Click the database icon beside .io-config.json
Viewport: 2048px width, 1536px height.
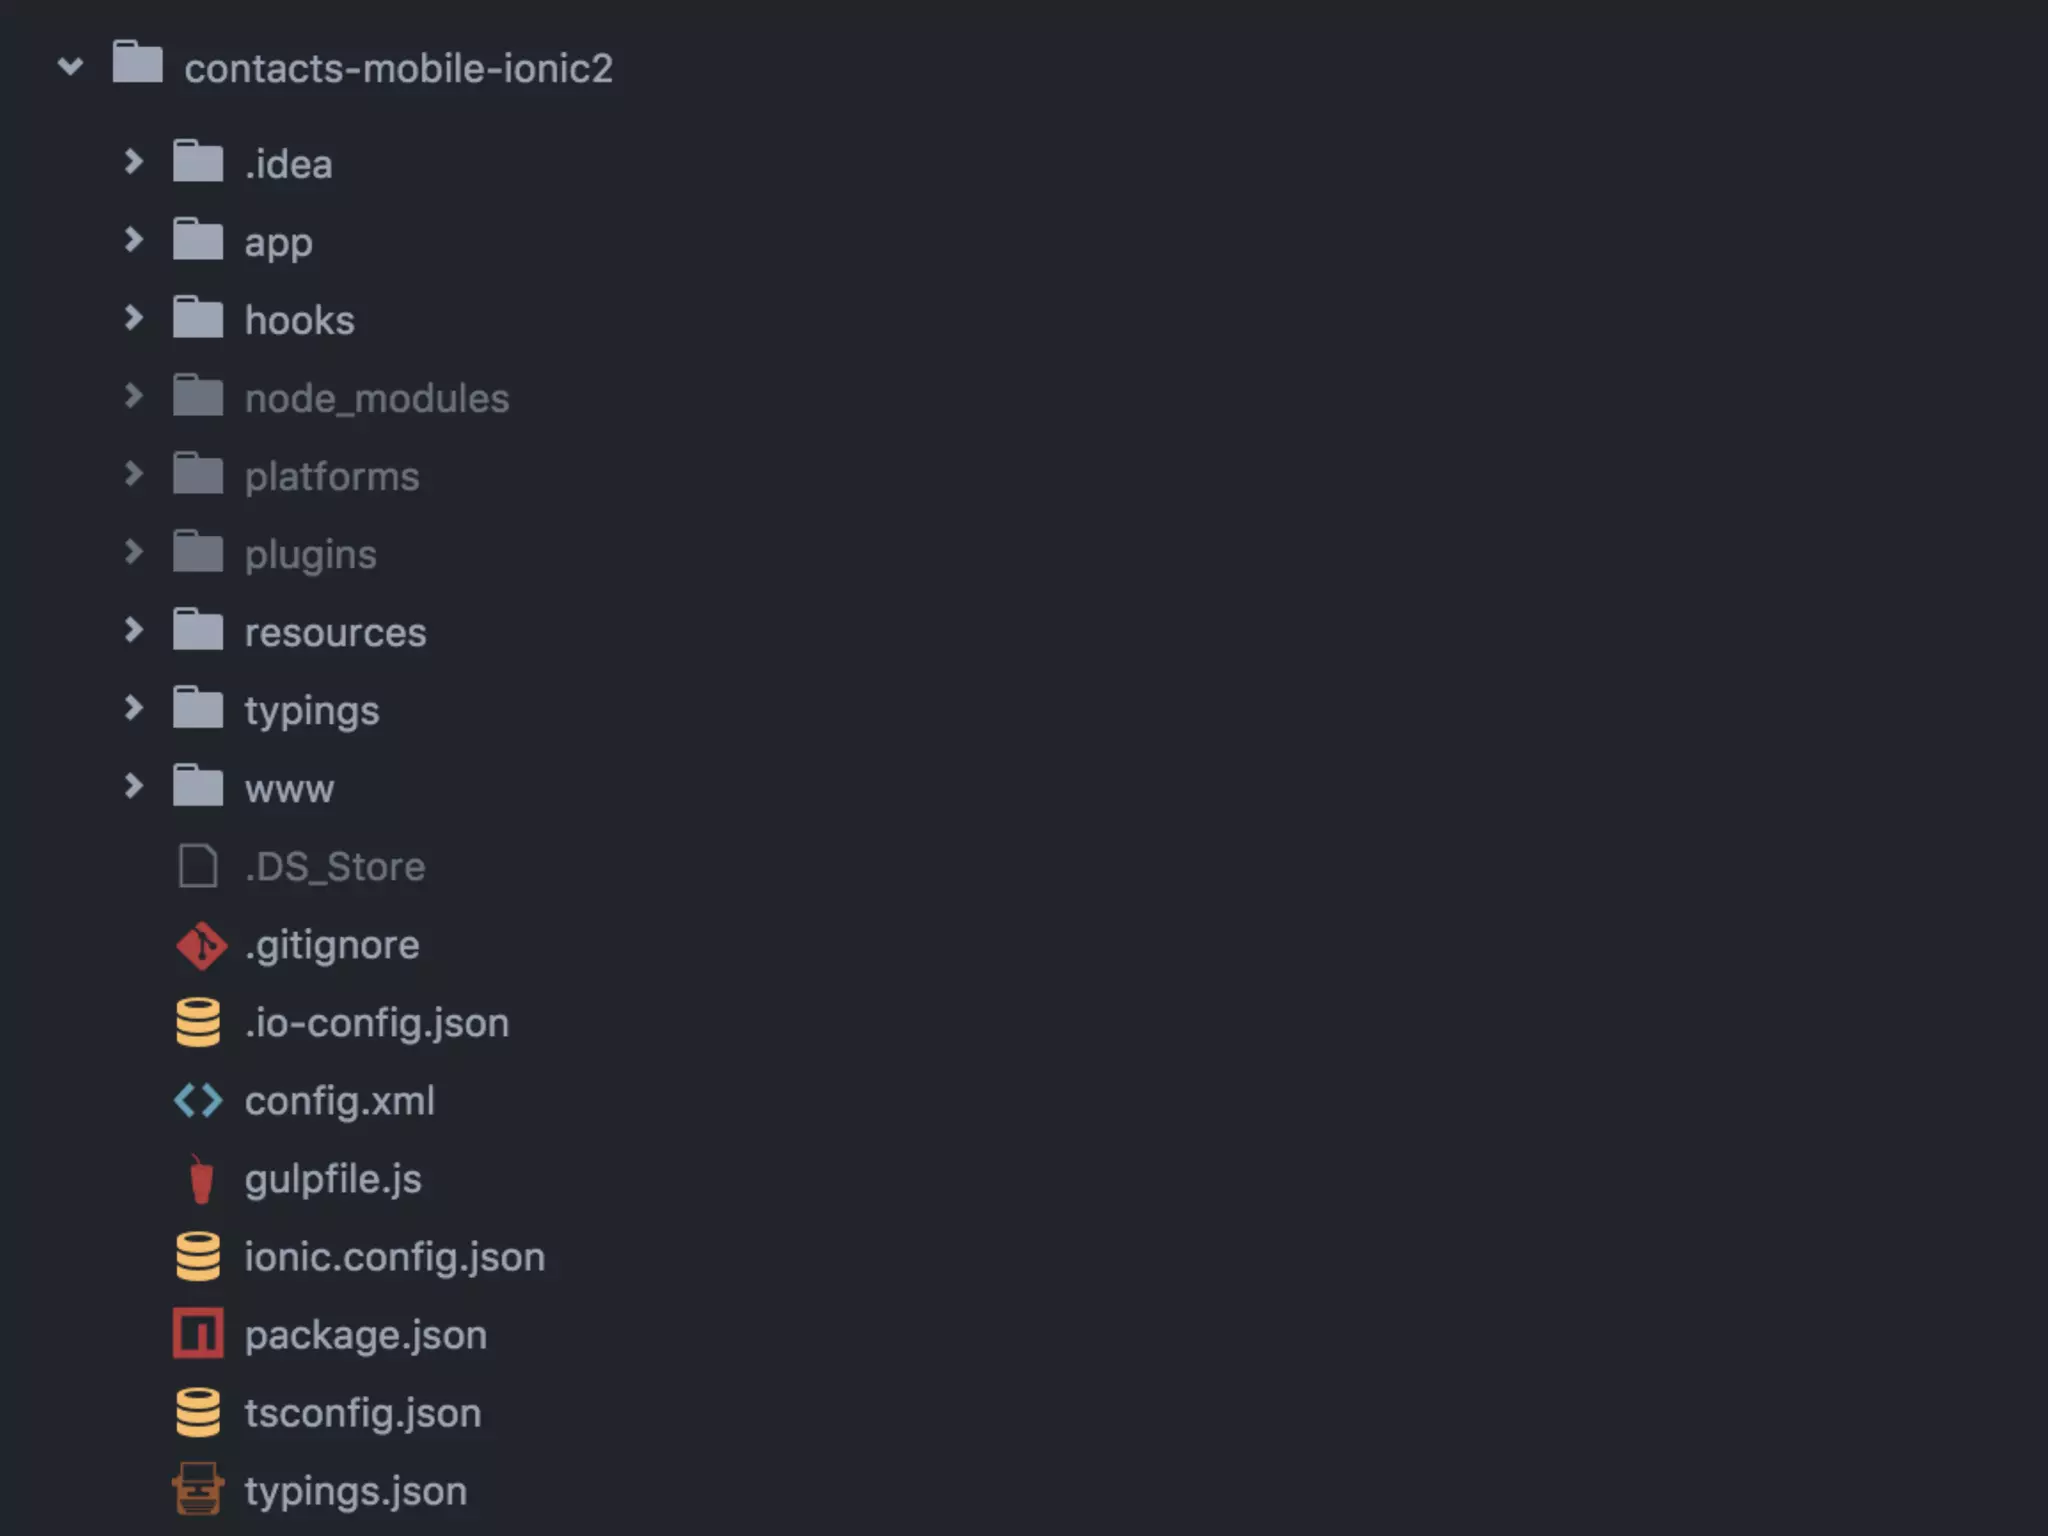(x=198, y=1022)
